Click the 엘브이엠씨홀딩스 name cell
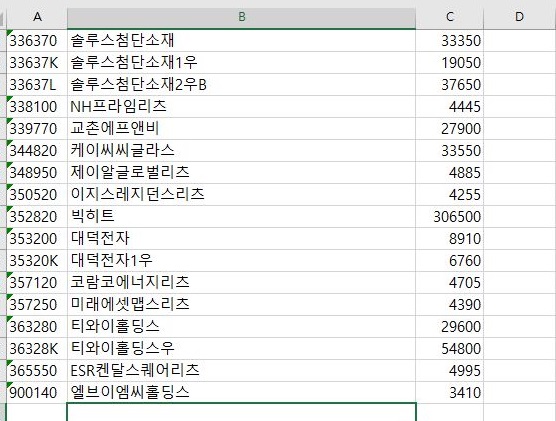The width and height of the screenshot is (556, 421). coord(241,393)
